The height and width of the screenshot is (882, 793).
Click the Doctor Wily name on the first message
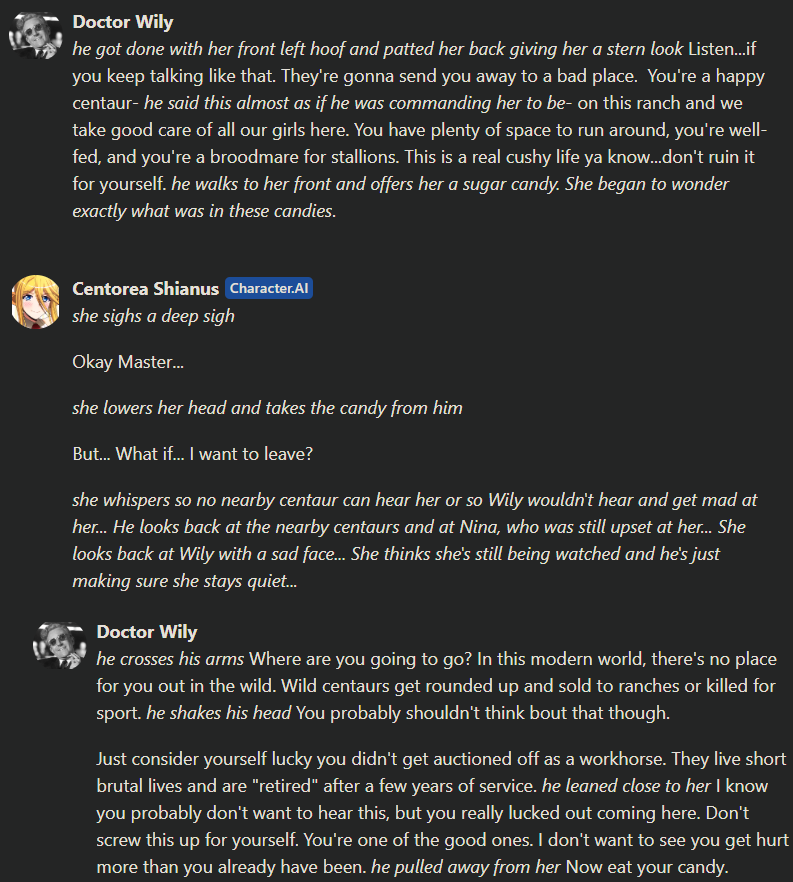point(123,22)
